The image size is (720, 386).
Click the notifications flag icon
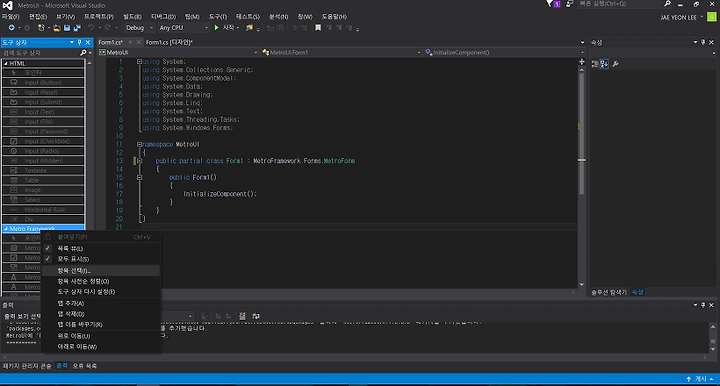tap(550, 4)
